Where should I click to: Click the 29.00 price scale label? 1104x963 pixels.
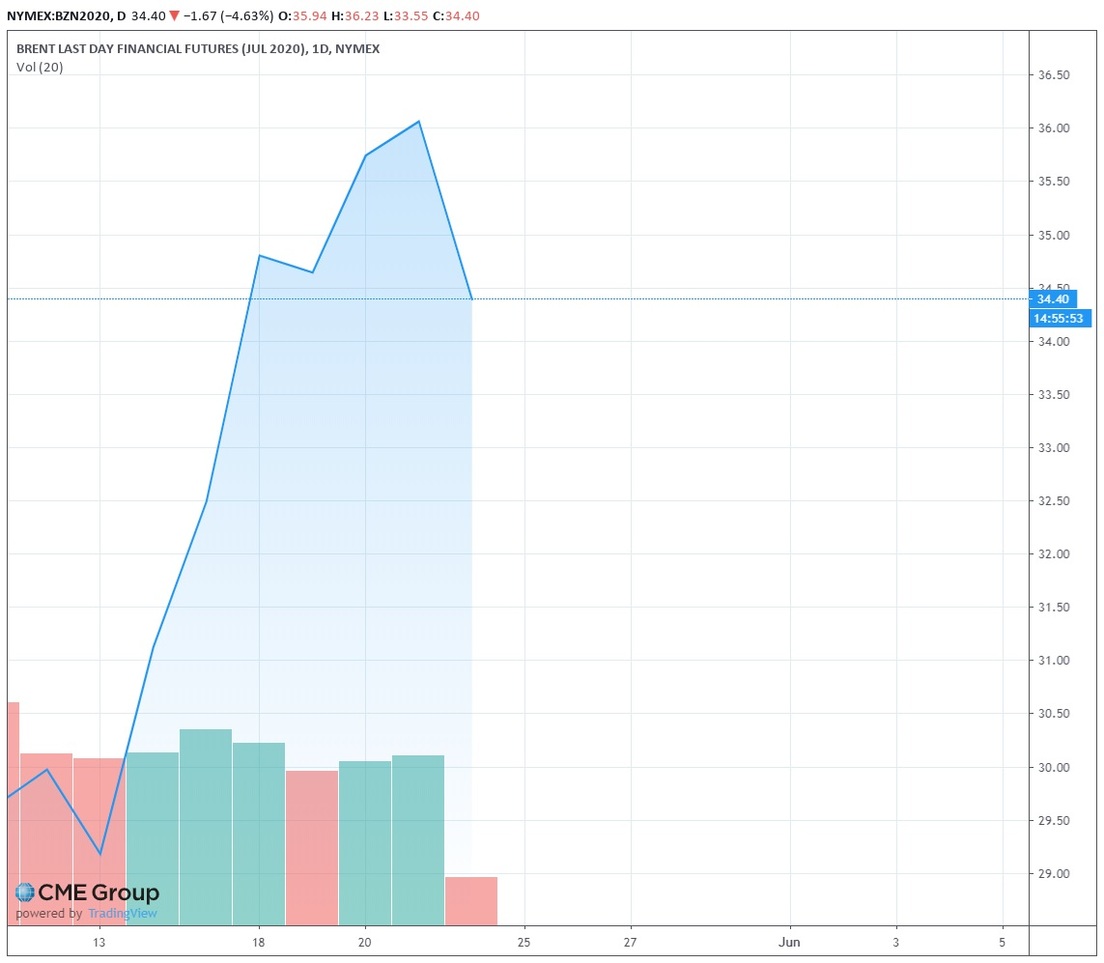1053,873
